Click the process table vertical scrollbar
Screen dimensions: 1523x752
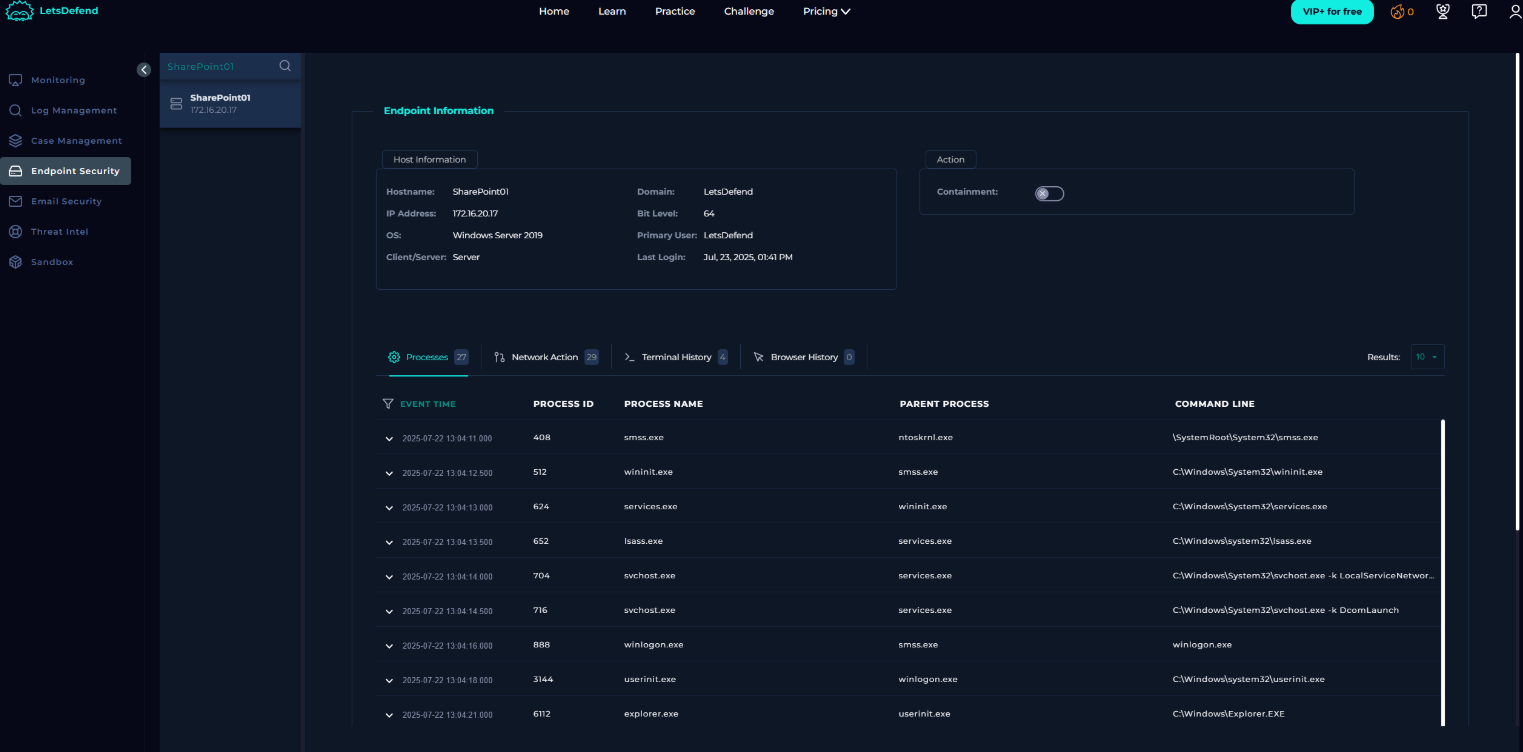pos(1442,572)
